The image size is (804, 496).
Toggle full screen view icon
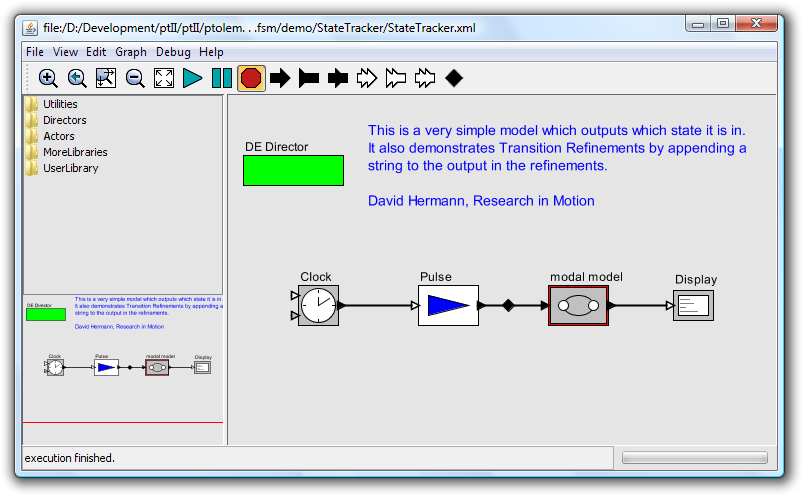[164, 78]
